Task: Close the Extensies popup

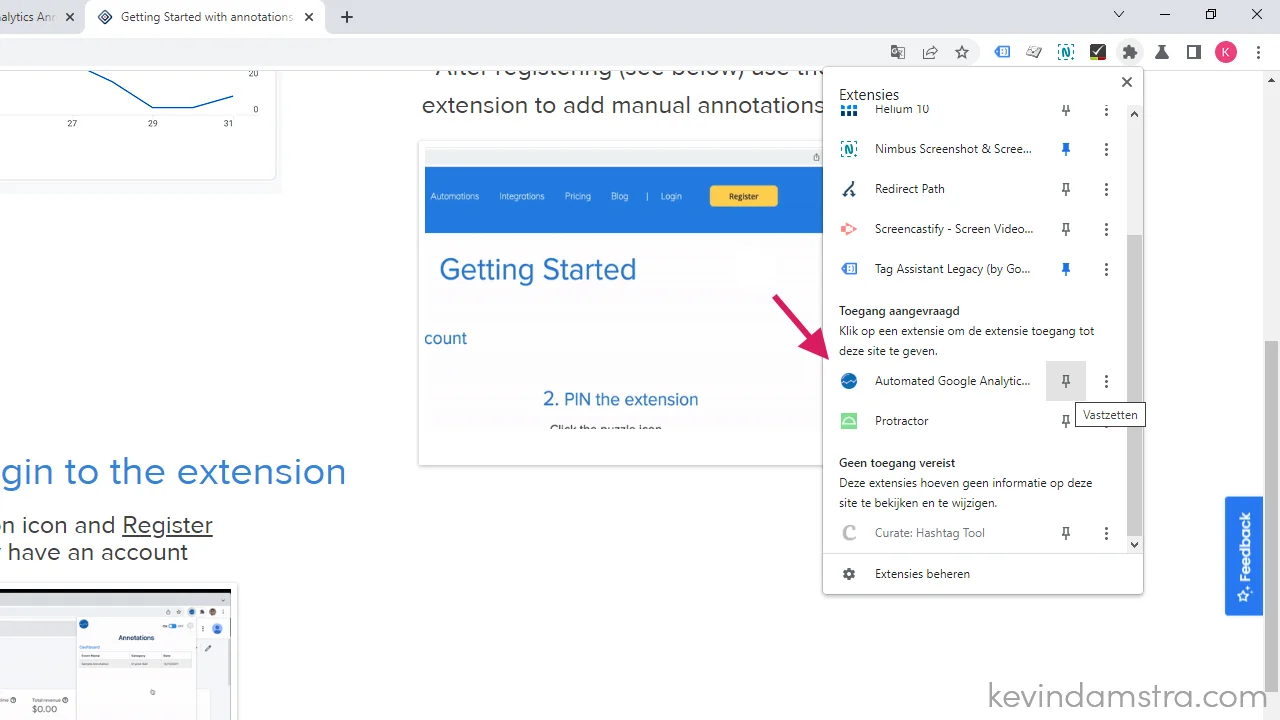Action: 1127,82
